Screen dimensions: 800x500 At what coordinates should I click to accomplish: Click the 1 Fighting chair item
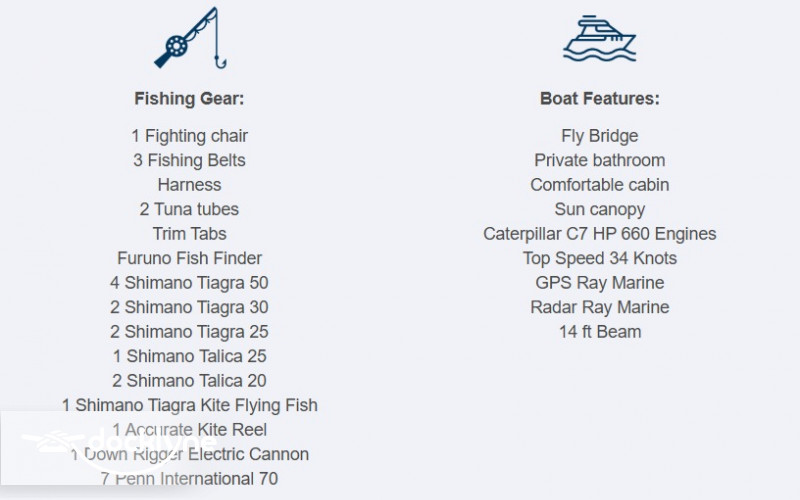(189, 136)
